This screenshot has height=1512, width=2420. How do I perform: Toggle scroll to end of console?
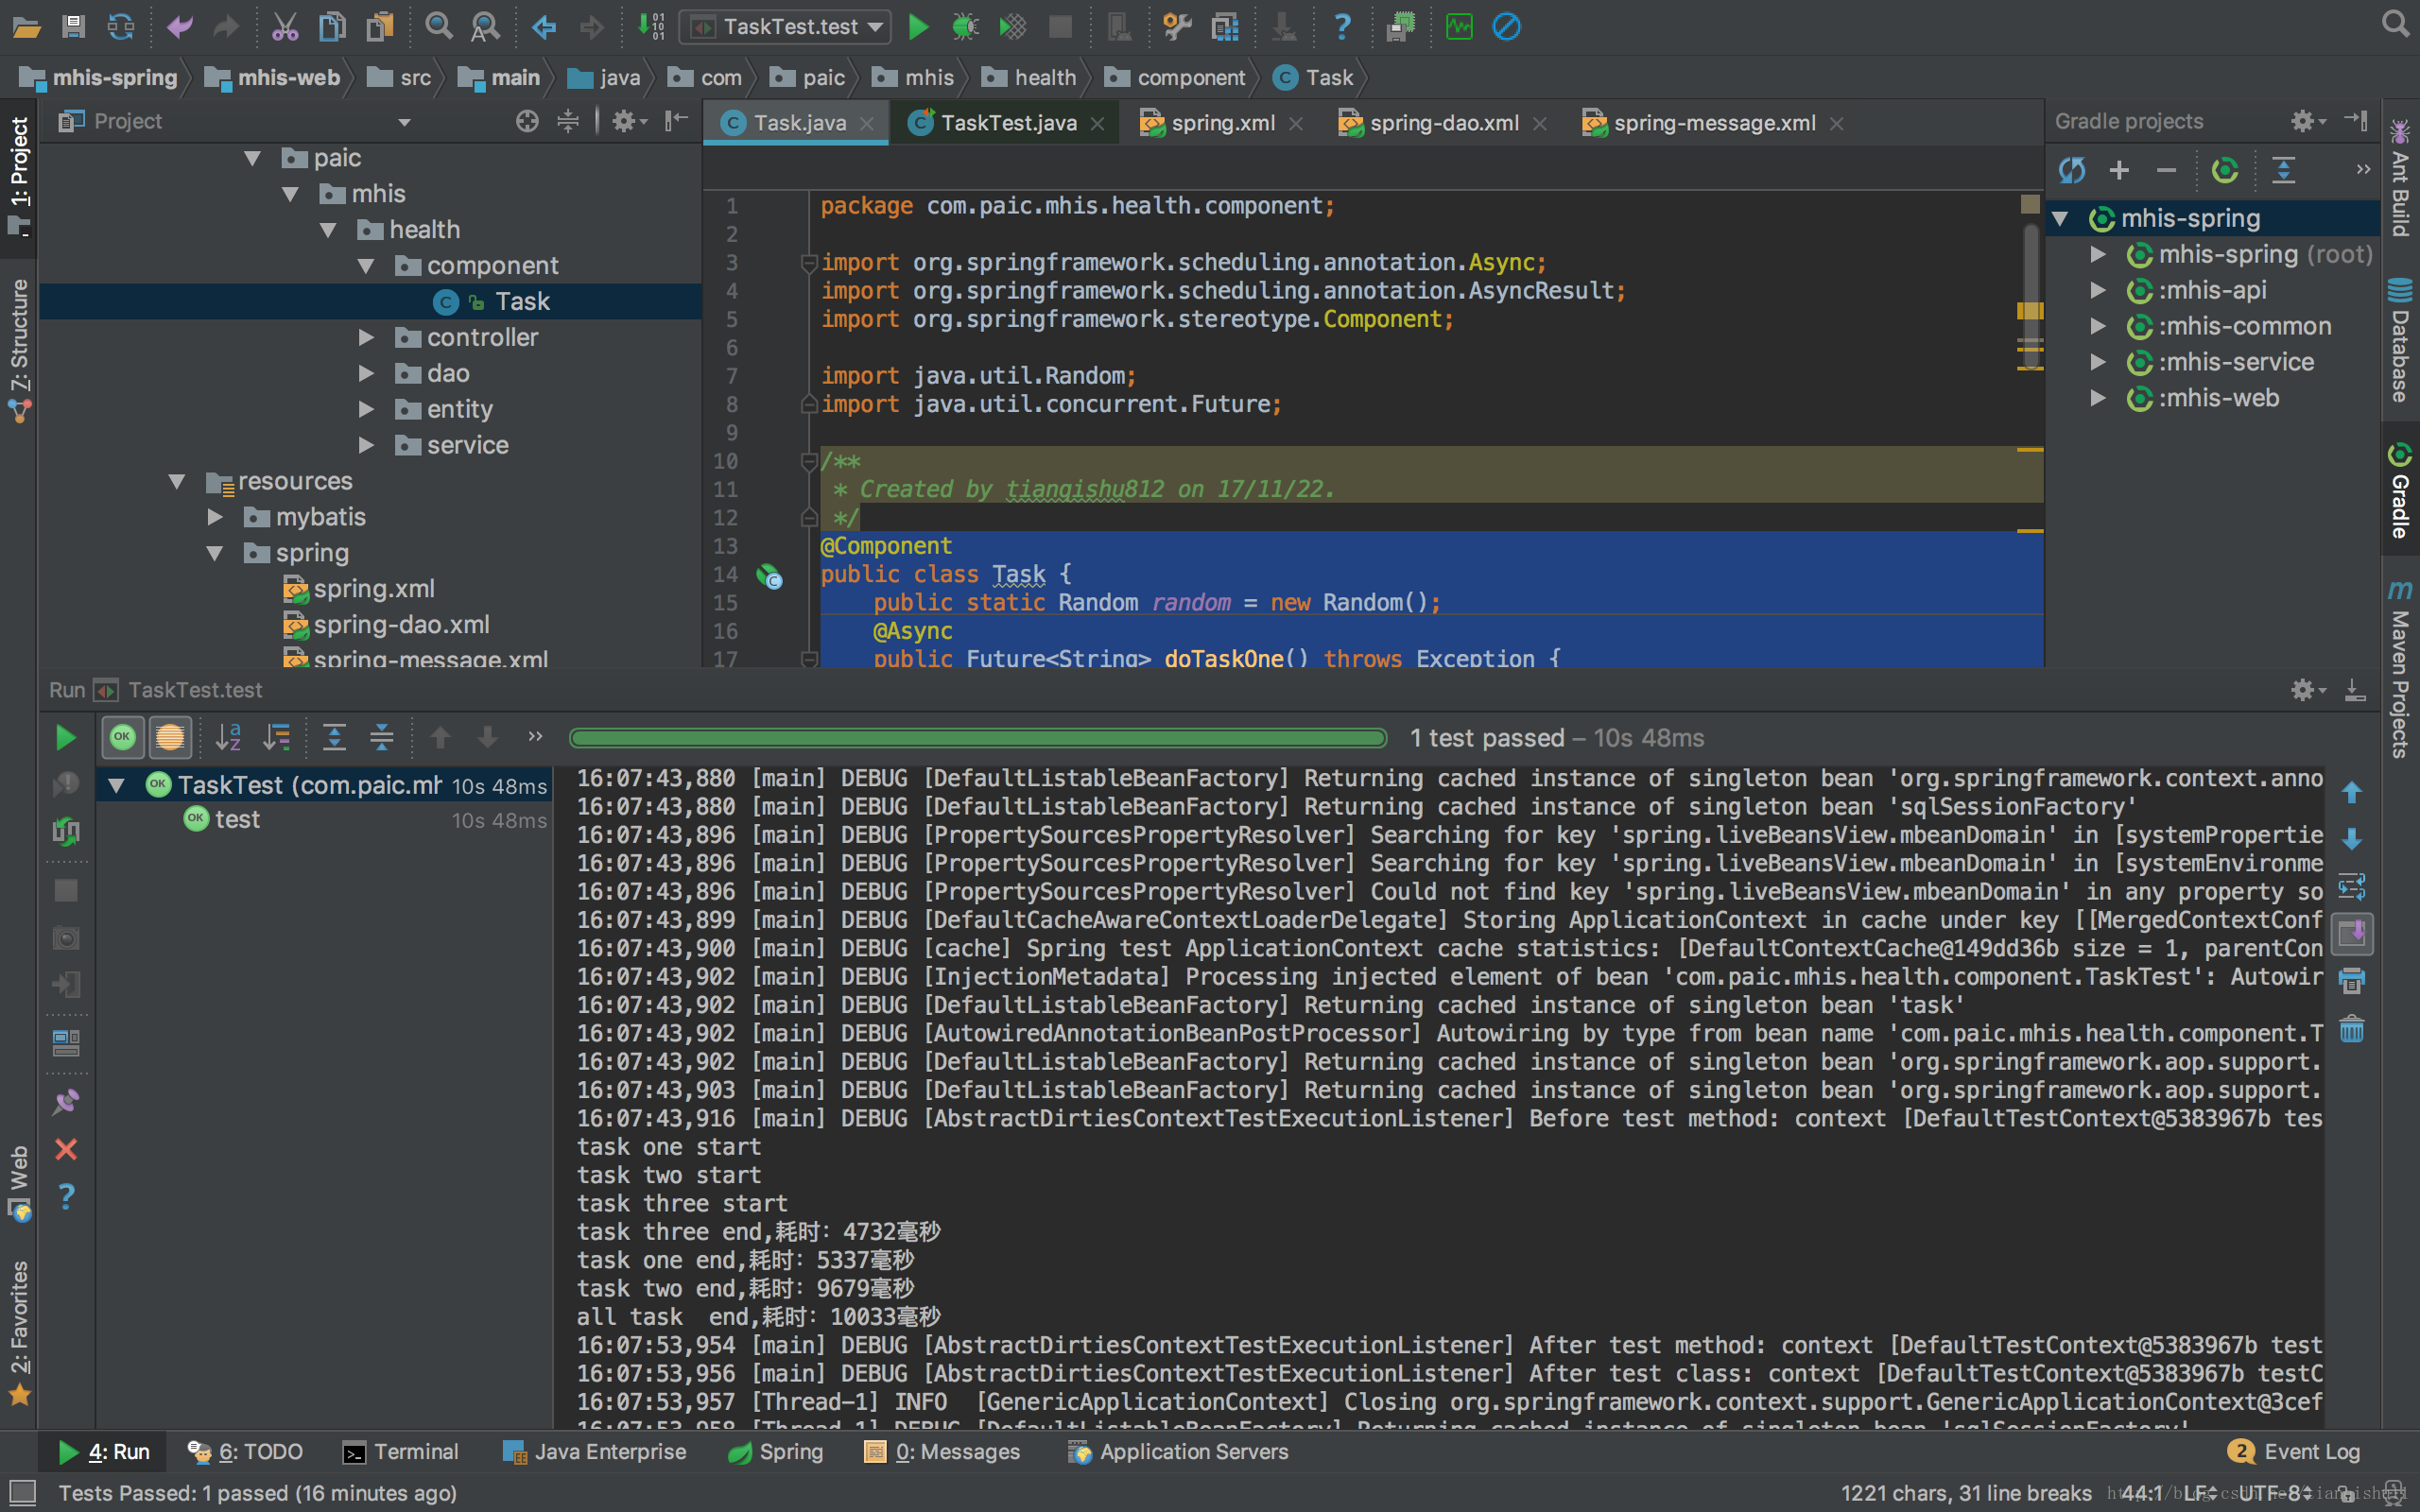[2352, 934]
